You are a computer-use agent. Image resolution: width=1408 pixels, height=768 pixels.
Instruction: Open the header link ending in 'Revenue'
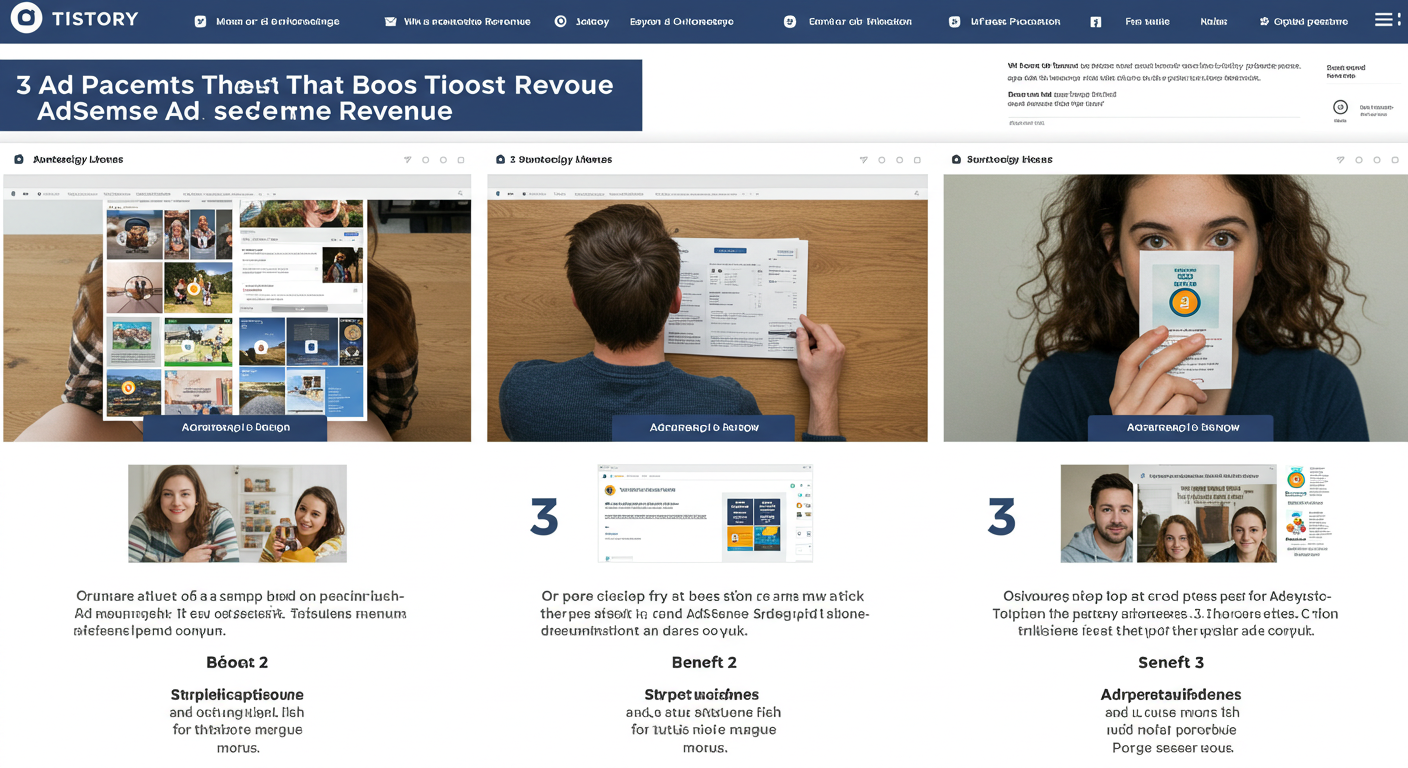tap(467, 21)
